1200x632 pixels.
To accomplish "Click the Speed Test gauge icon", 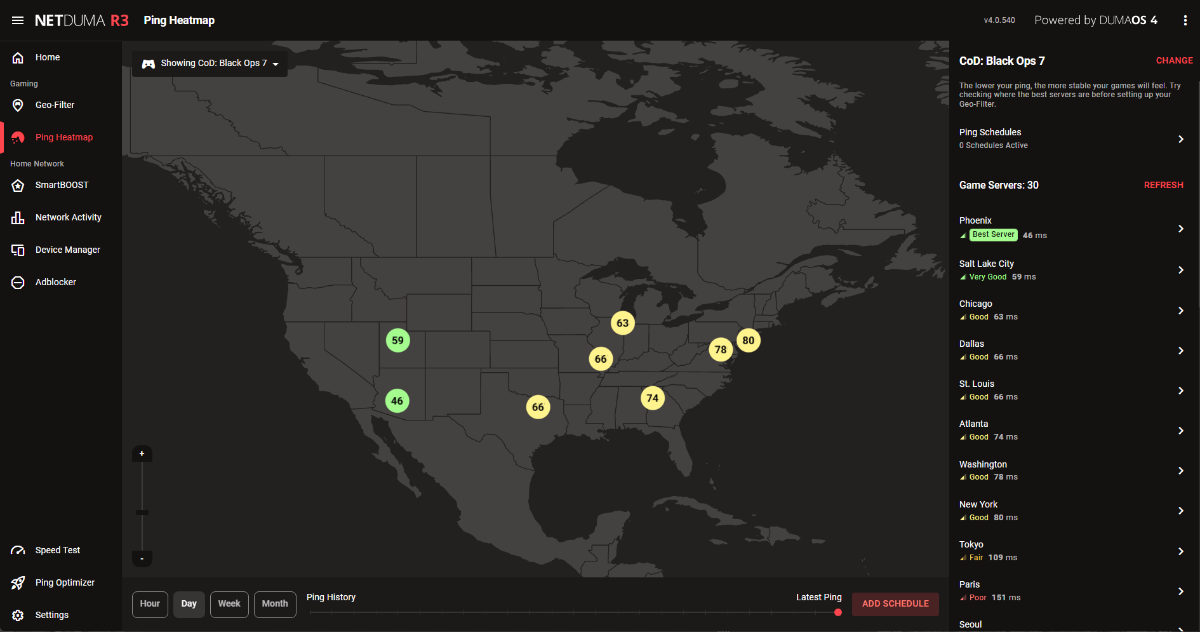I will (17, 550).
